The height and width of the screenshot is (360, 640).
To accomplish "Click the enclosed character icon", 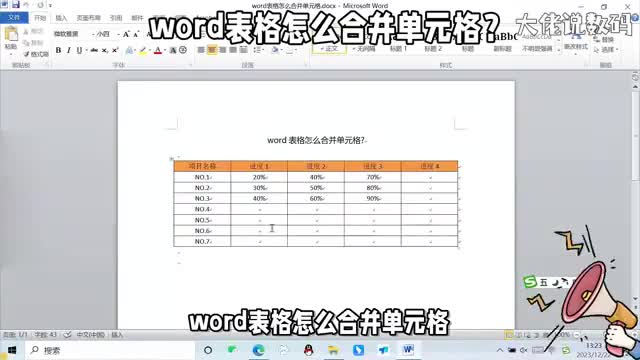I will 183,50.
